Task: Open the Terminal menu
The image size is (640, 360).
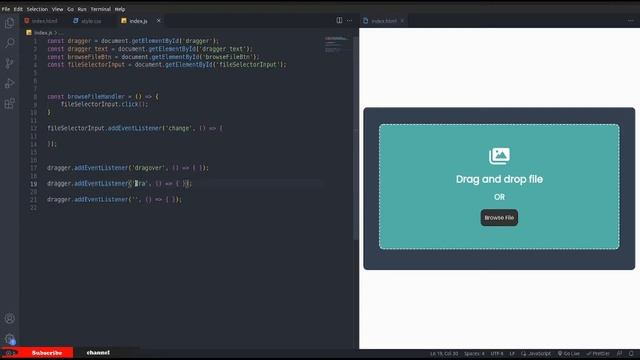Action: pos(100,9)
